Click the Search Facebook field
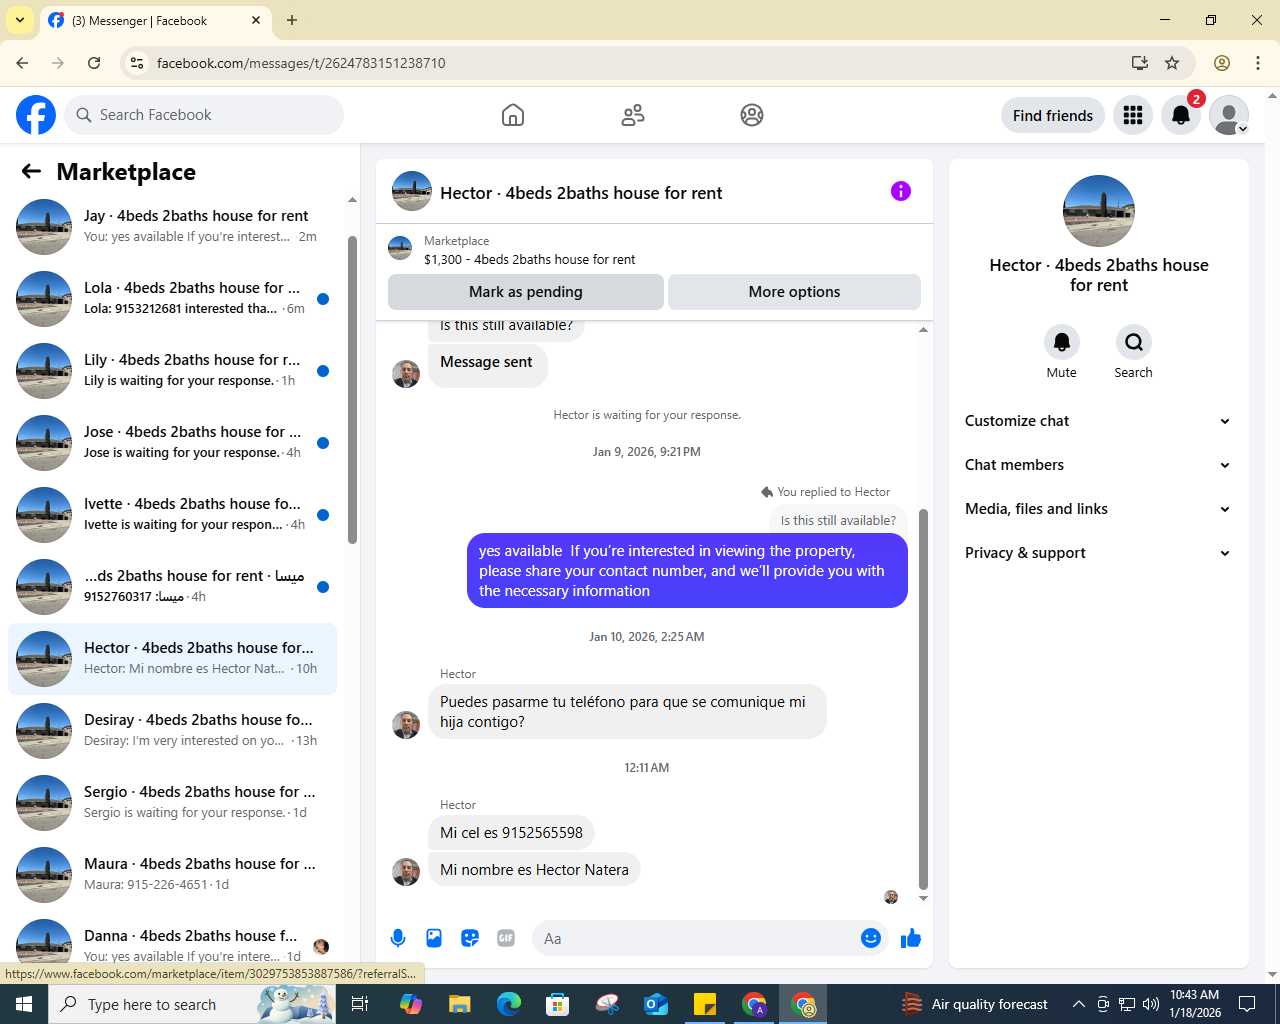 [204, 115]
